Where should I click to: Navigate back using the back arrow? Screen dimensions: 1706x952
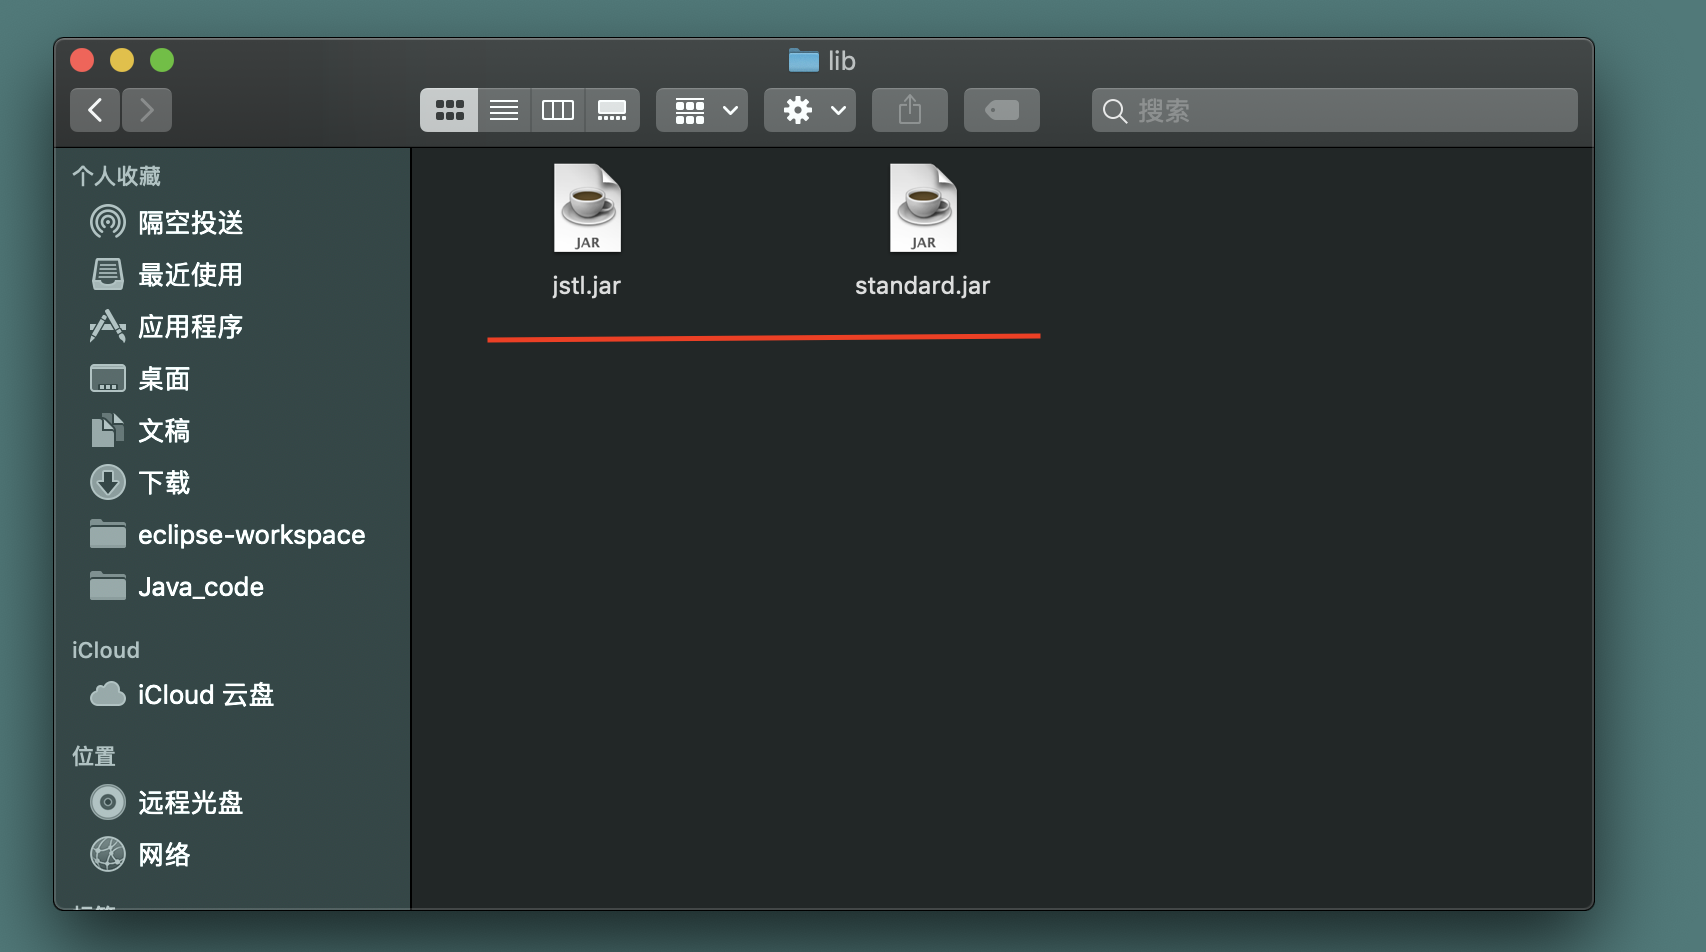coord(94,110)
